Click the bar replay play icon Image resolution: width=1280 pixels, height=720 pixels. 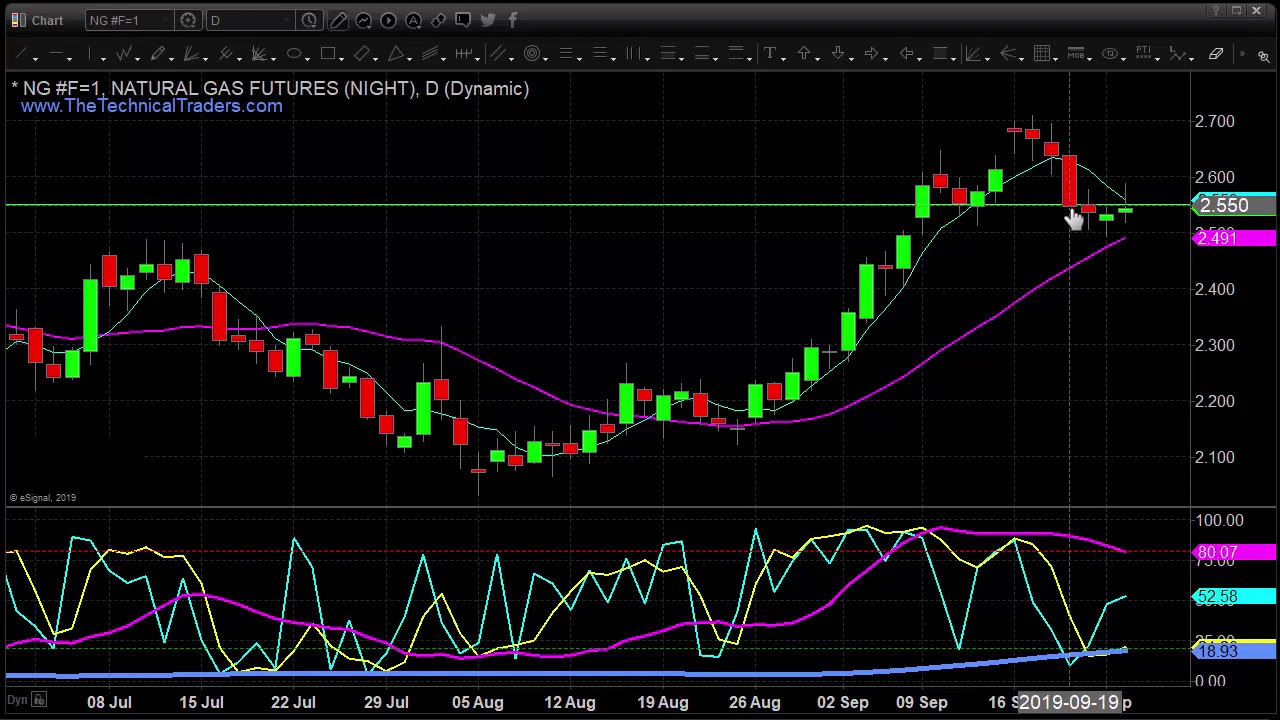coord(388,20)
